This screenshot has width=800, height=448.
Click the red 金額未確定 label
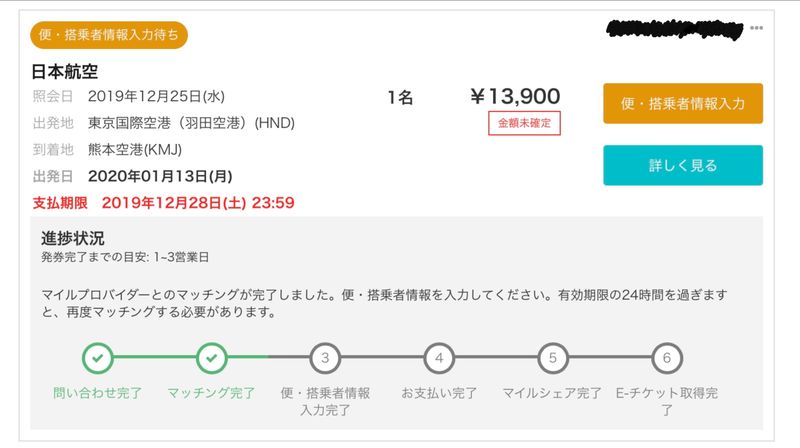coord(524,124)
